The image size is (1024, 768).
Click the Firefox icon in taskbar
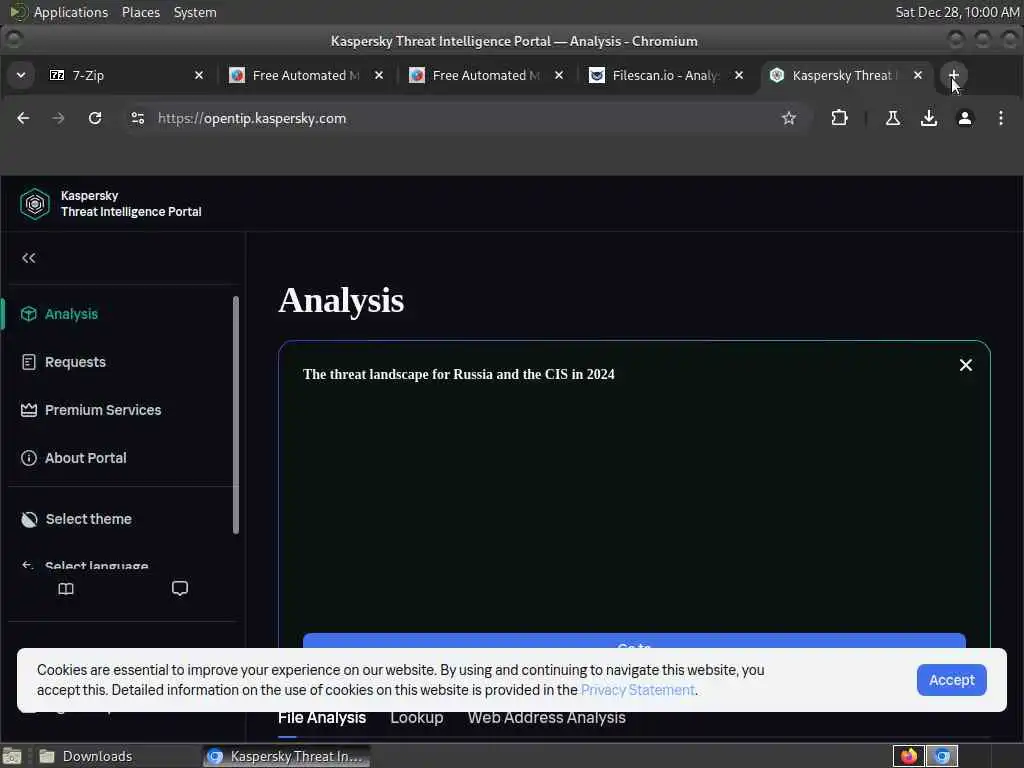pos(908,756)
